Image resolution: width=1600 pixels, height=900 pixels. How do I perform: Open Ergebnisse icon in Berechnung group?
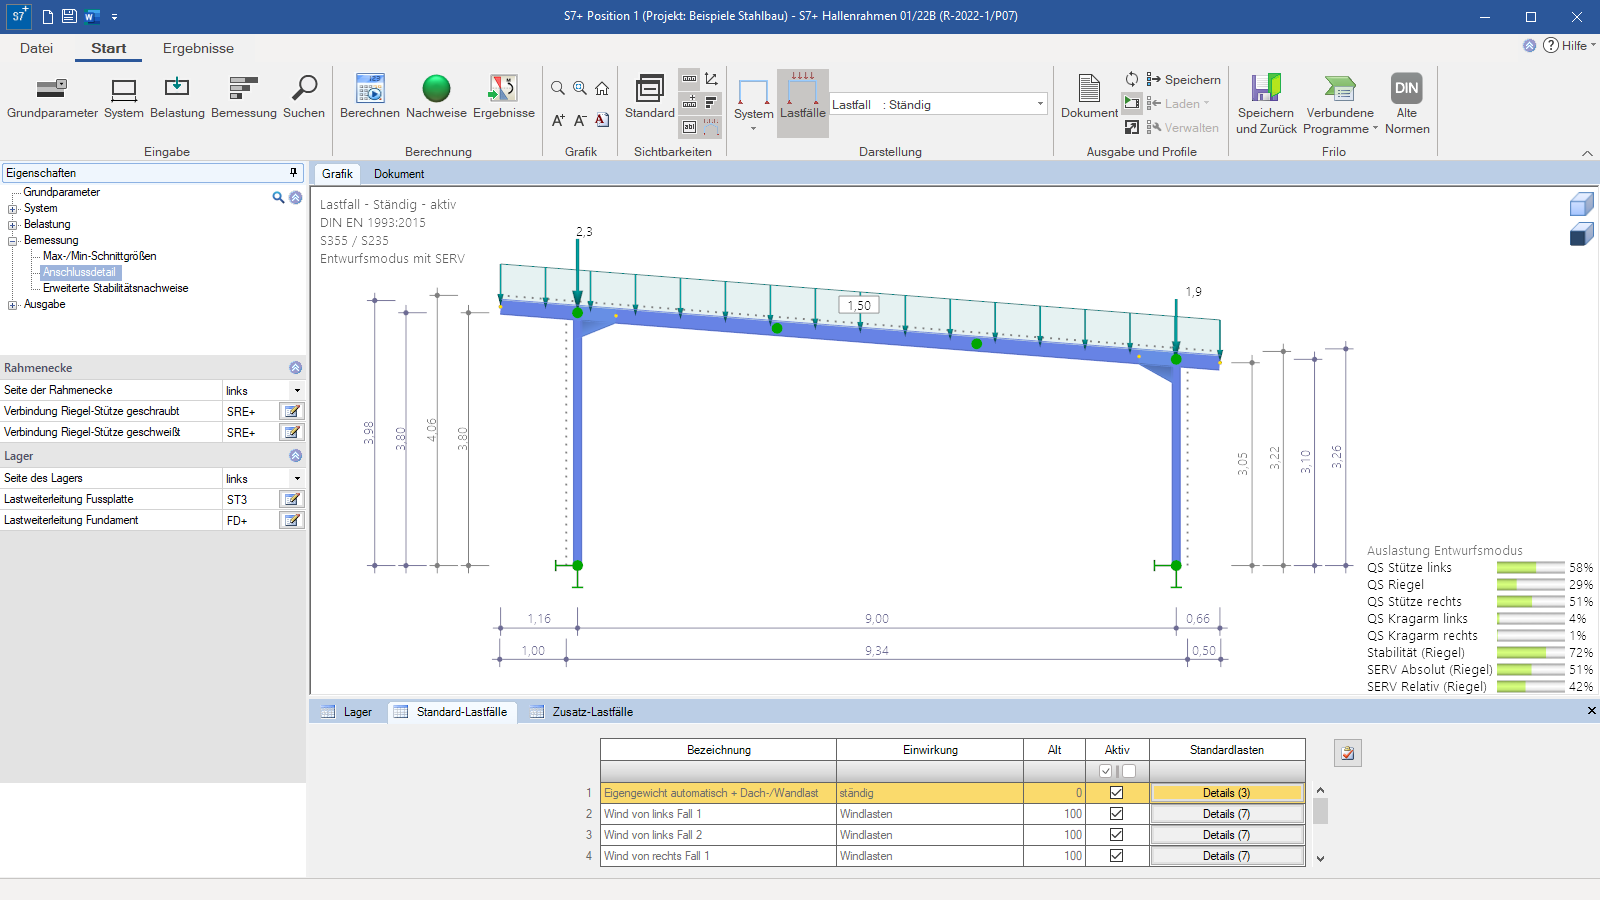(x=504, y=97)
